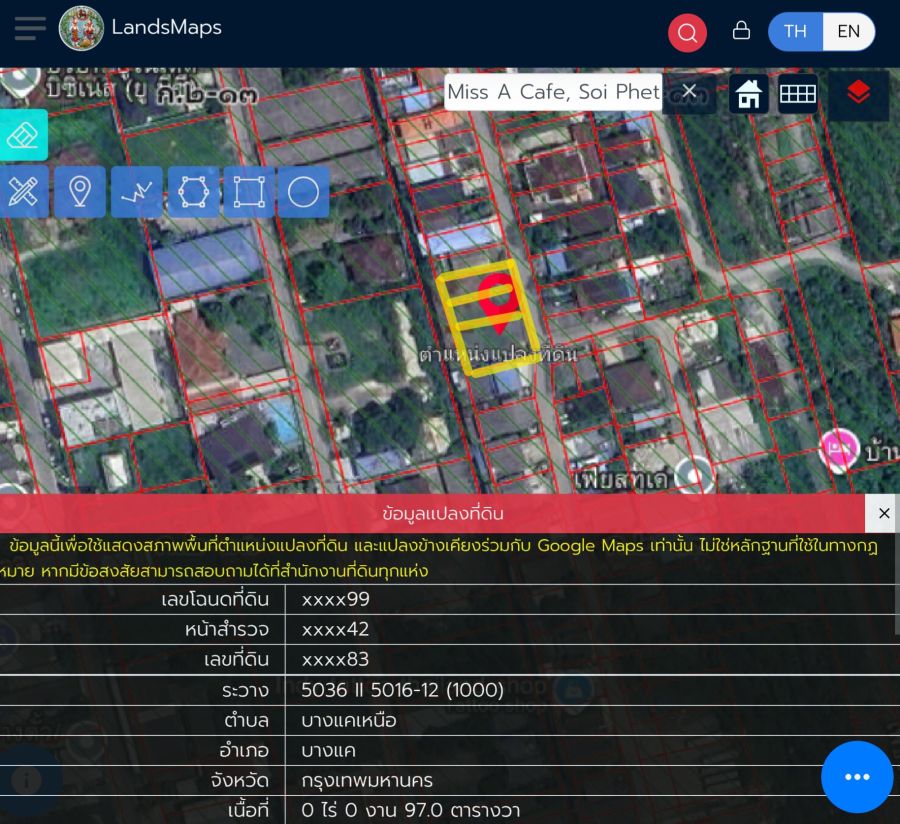Open the grid table icon
The image size is (900, 824).
(x=798, y=94)
